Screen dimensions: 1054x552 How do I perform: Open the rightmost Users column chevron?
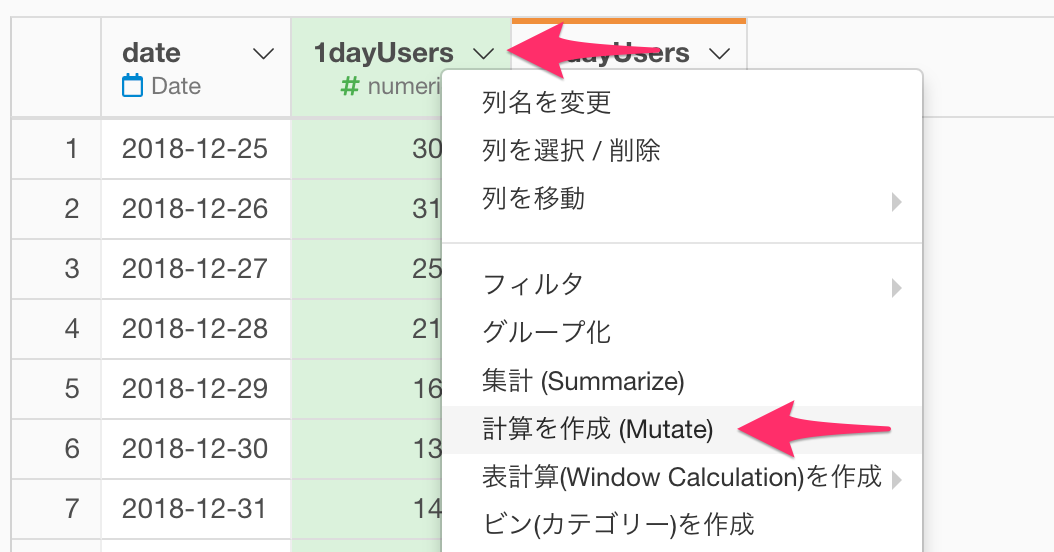[719, 54]
